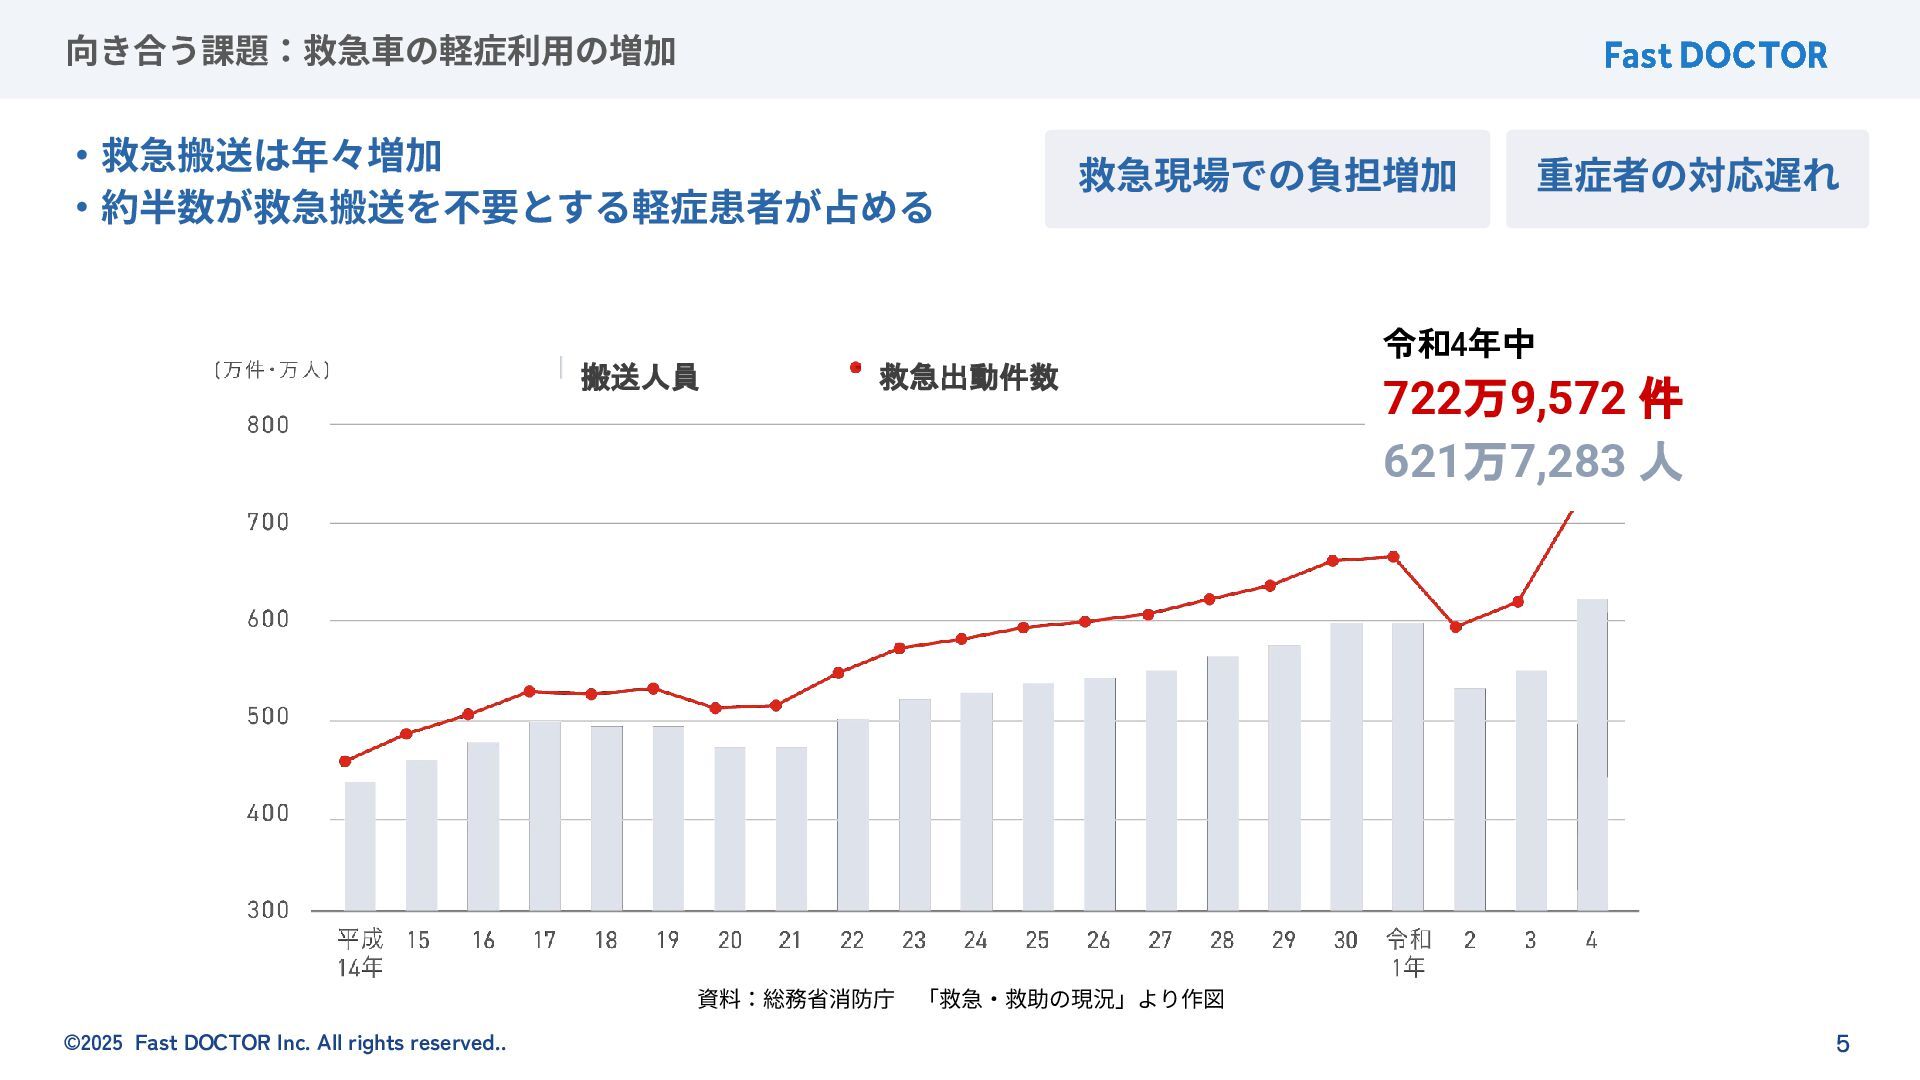Viewport: 1920px width, 1080px height.
Task: Click the 重症者の対応遅れ box
Action: pyautogui.click(x=1687, y=177)
